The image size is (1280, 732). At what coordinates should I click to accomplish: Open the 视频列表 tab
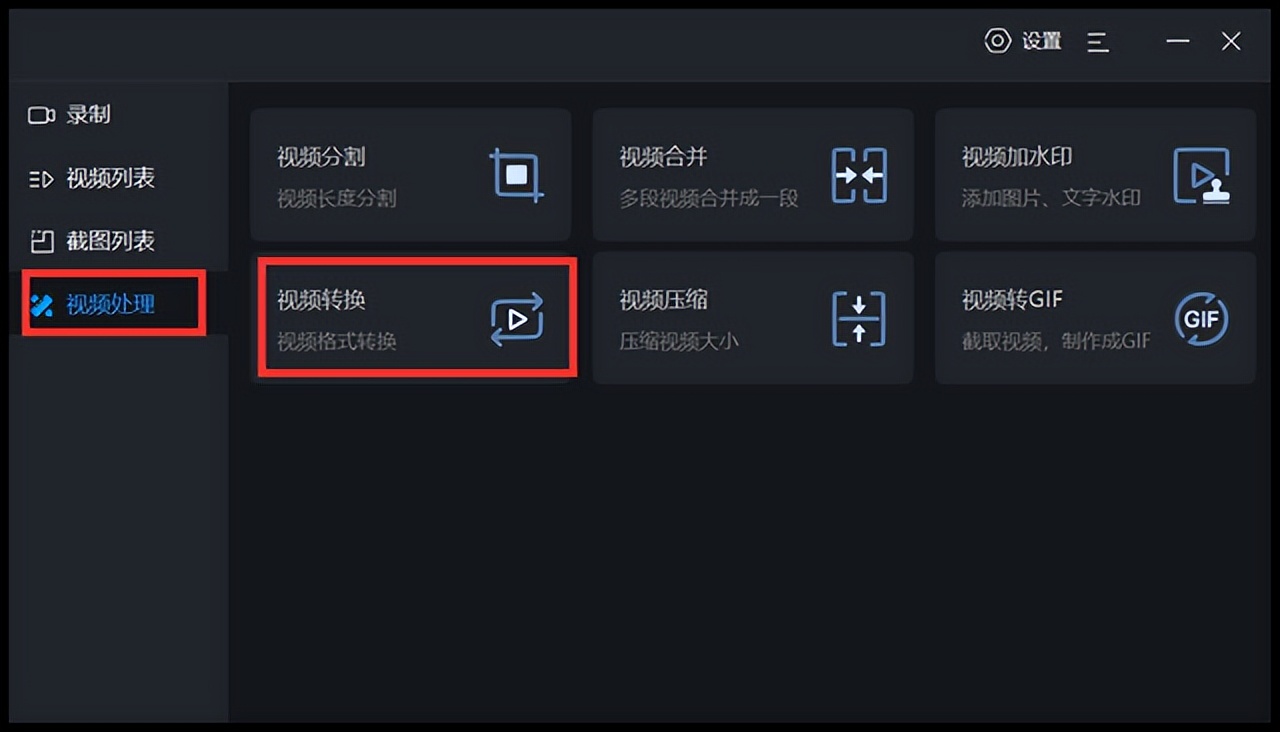point(110,179)
